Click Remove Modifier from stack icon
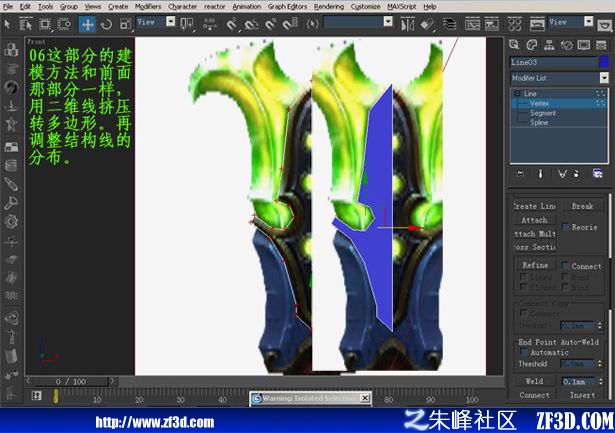The height and width of the screenshot is (433, 615). click(577, 173)
